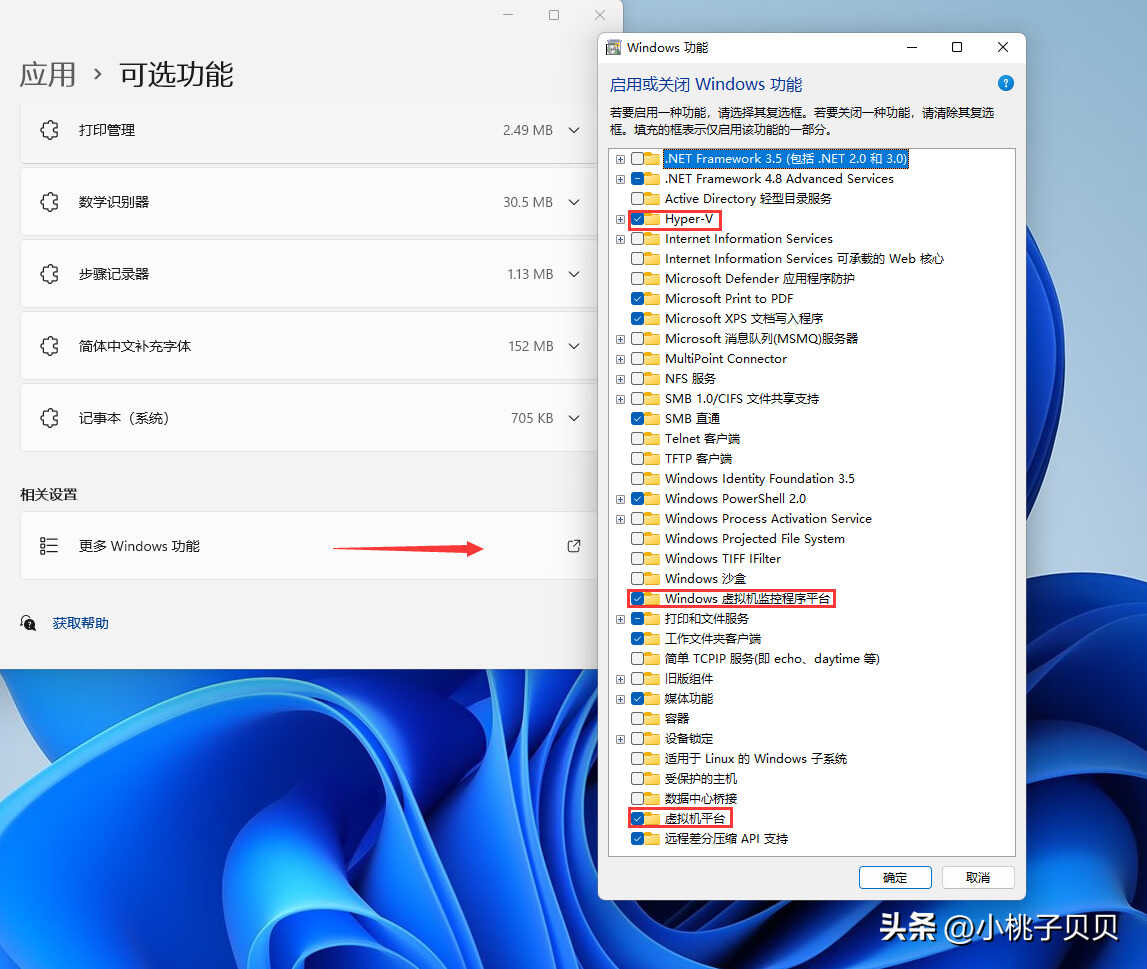Open 更多 Windows 功能 entry

308,546
